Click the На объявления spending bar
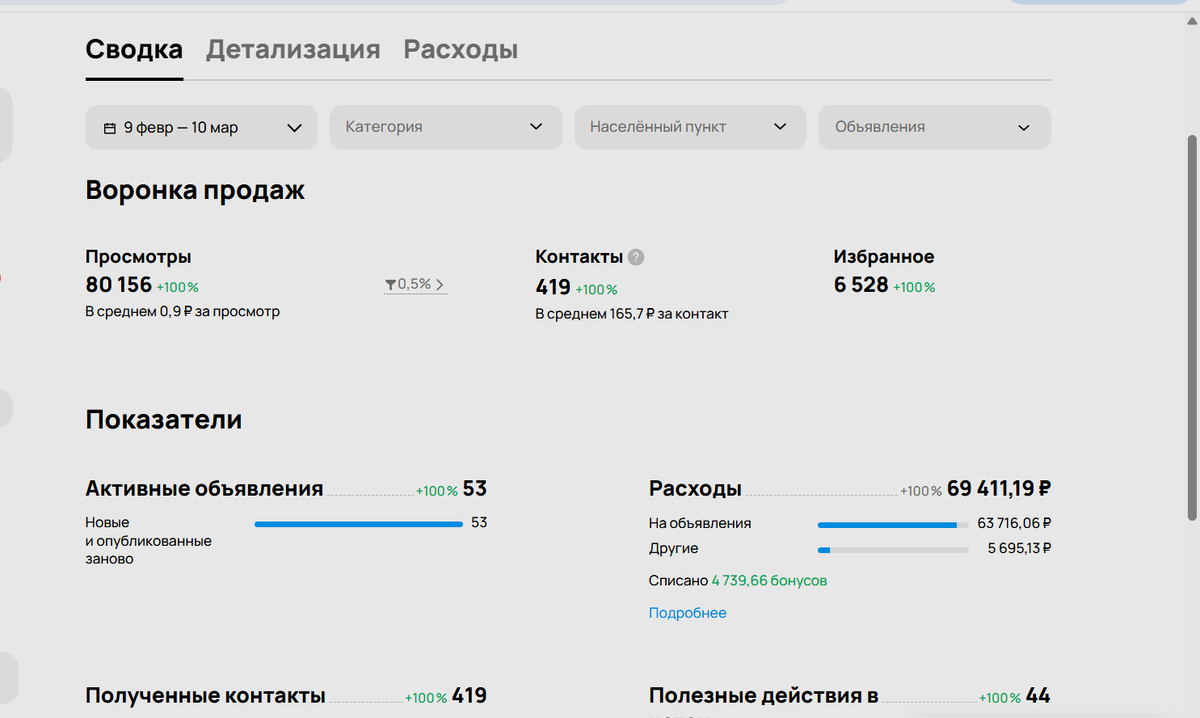Screen dimensions: 1200x718 (890, 522)
